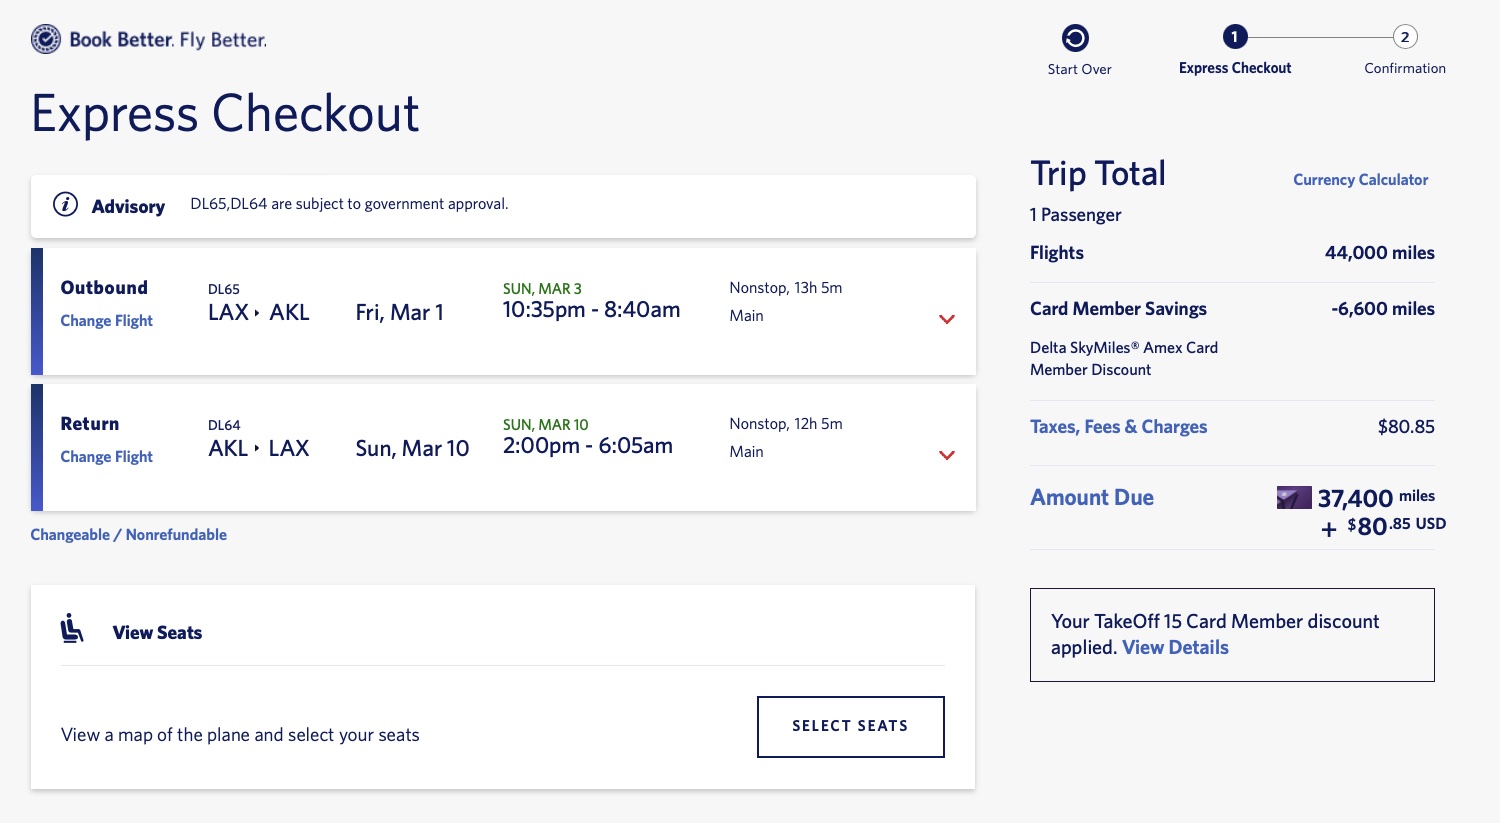The image size is (1500, 823).
Task: Click the Delta logo emblem icon
Action: coord(46,40)
